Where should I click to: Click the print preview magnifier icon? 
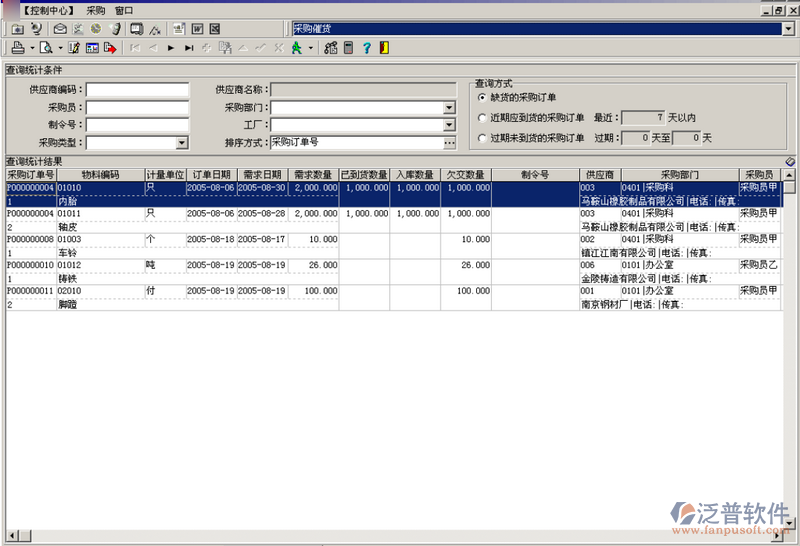pos(46,47)
